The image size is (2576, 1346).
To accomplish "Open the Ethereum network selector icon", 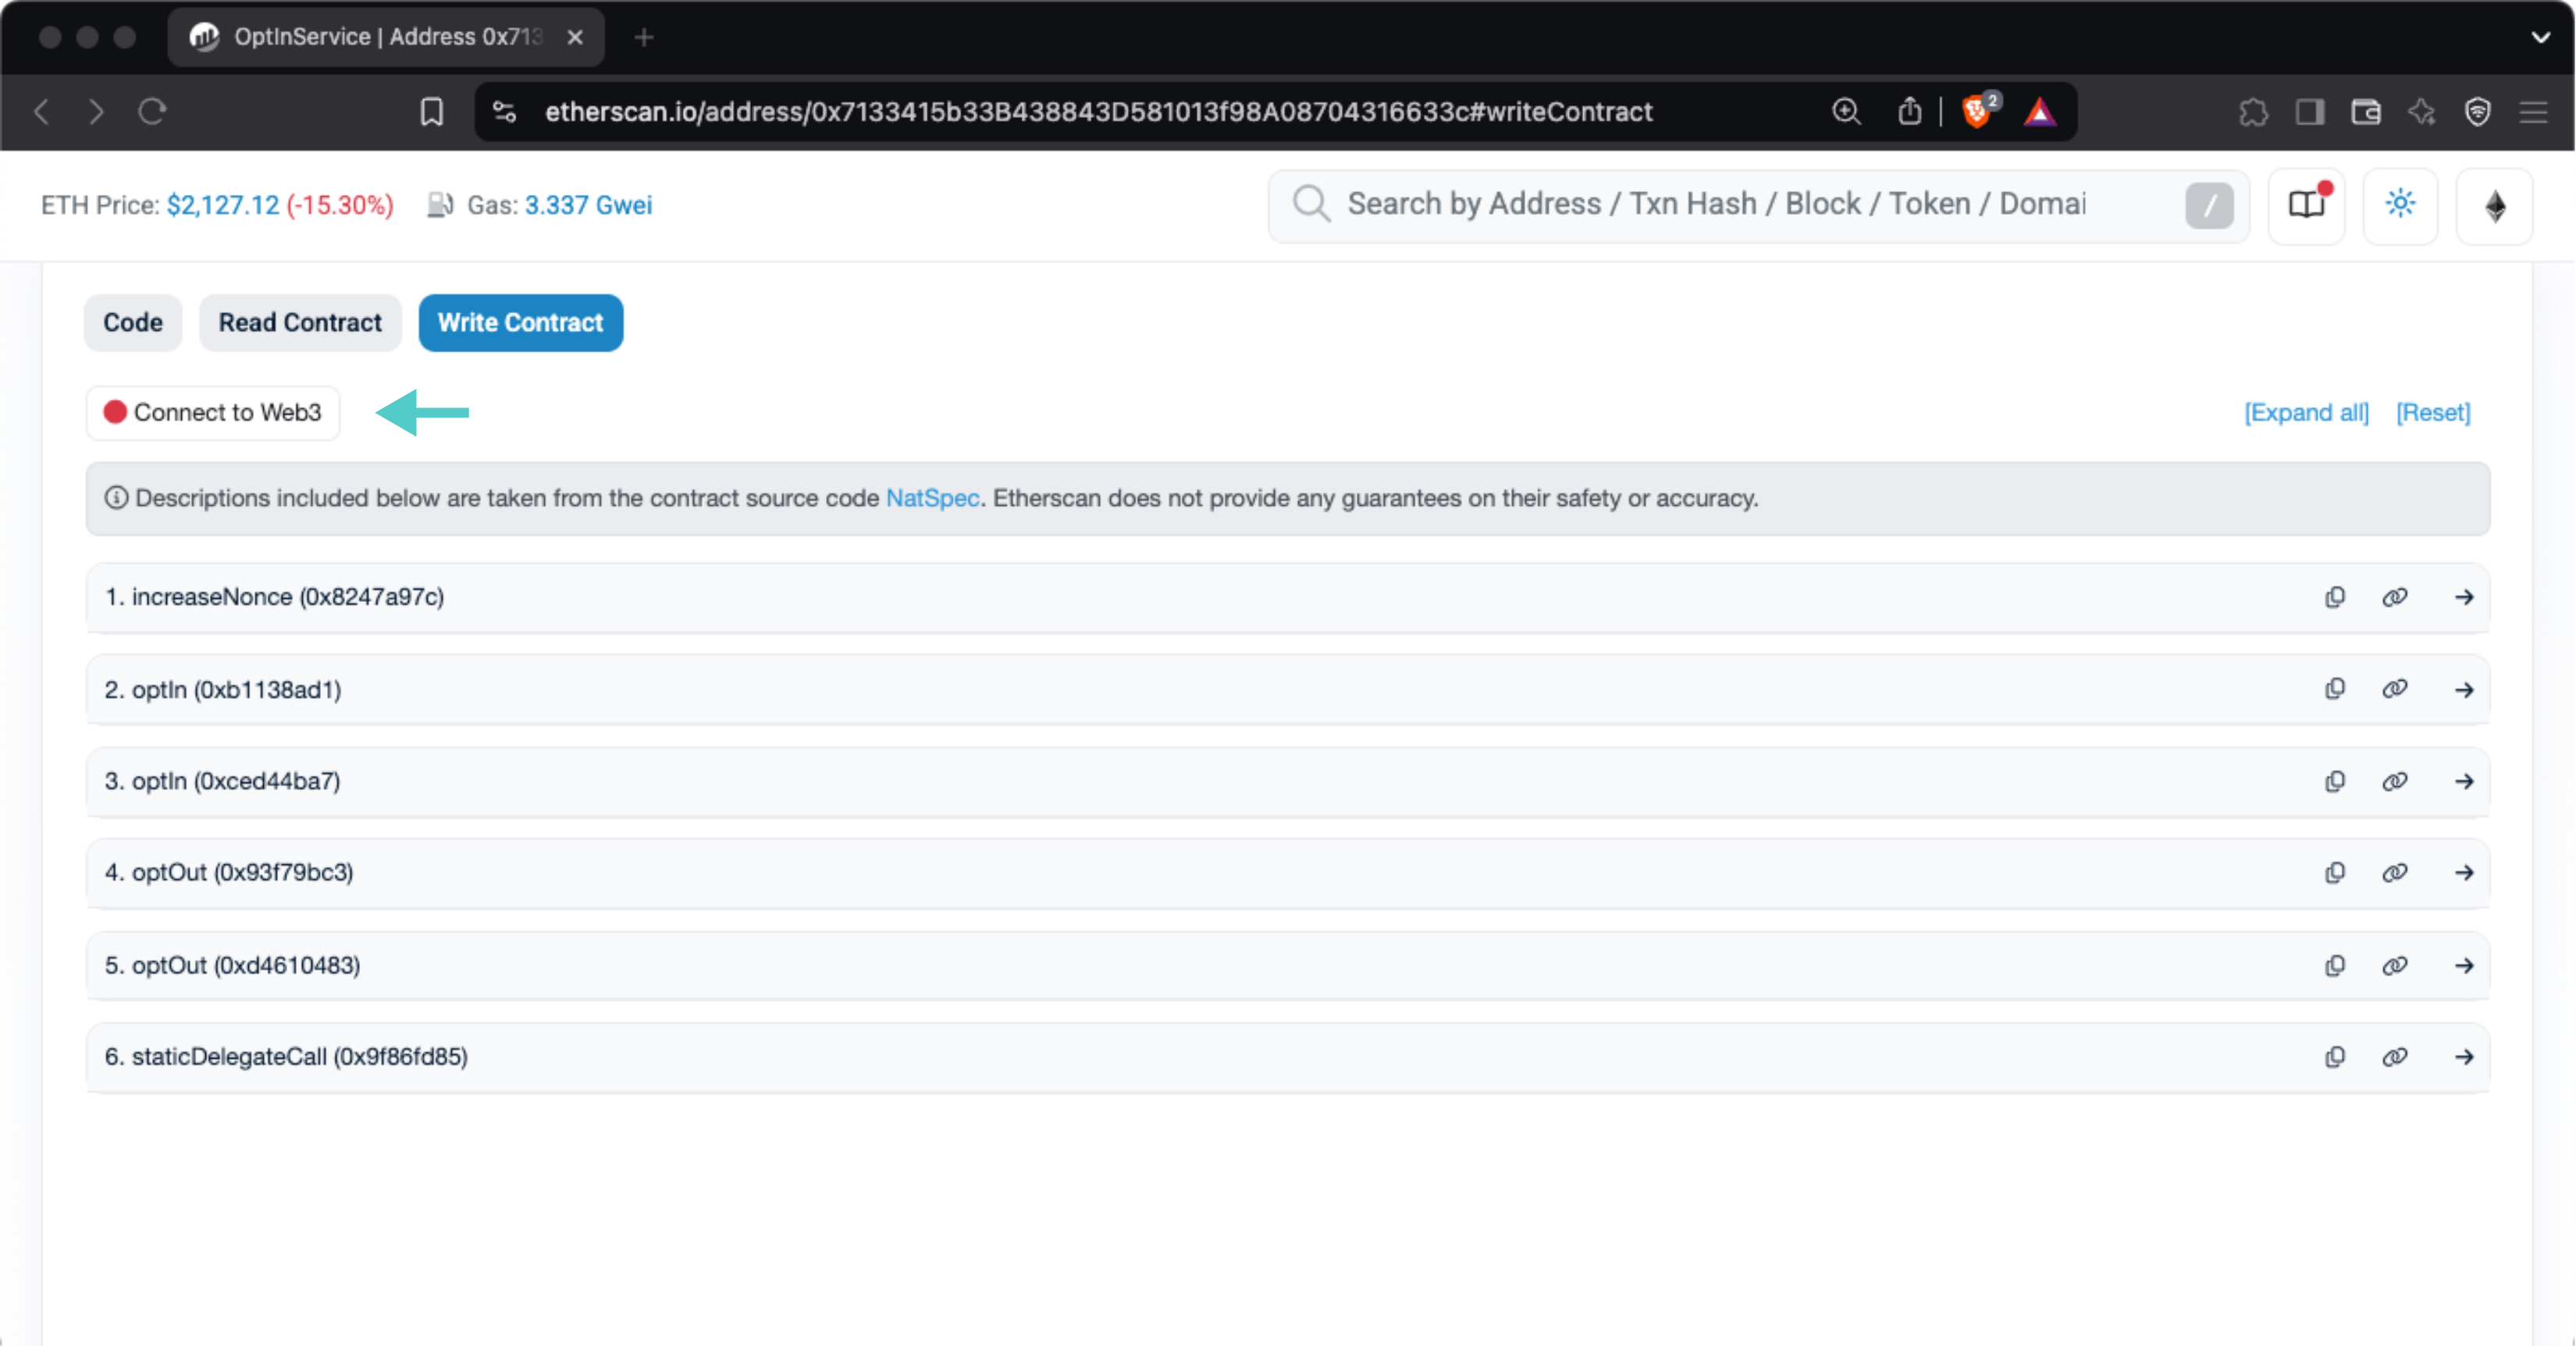I will click(2494, 206).
